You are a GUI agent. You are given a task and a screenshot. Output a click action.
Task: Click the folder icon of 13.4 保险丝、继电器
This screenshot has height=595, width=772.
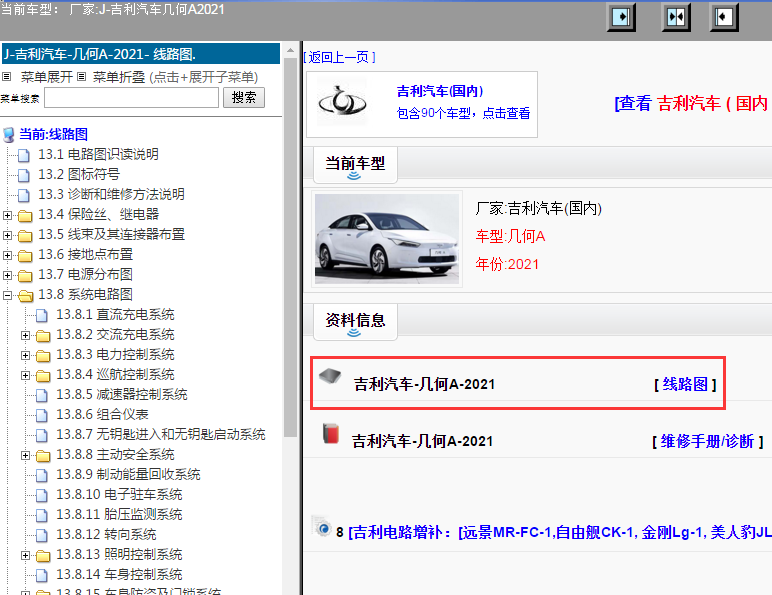pyautogui.click(x=25, y=216)
